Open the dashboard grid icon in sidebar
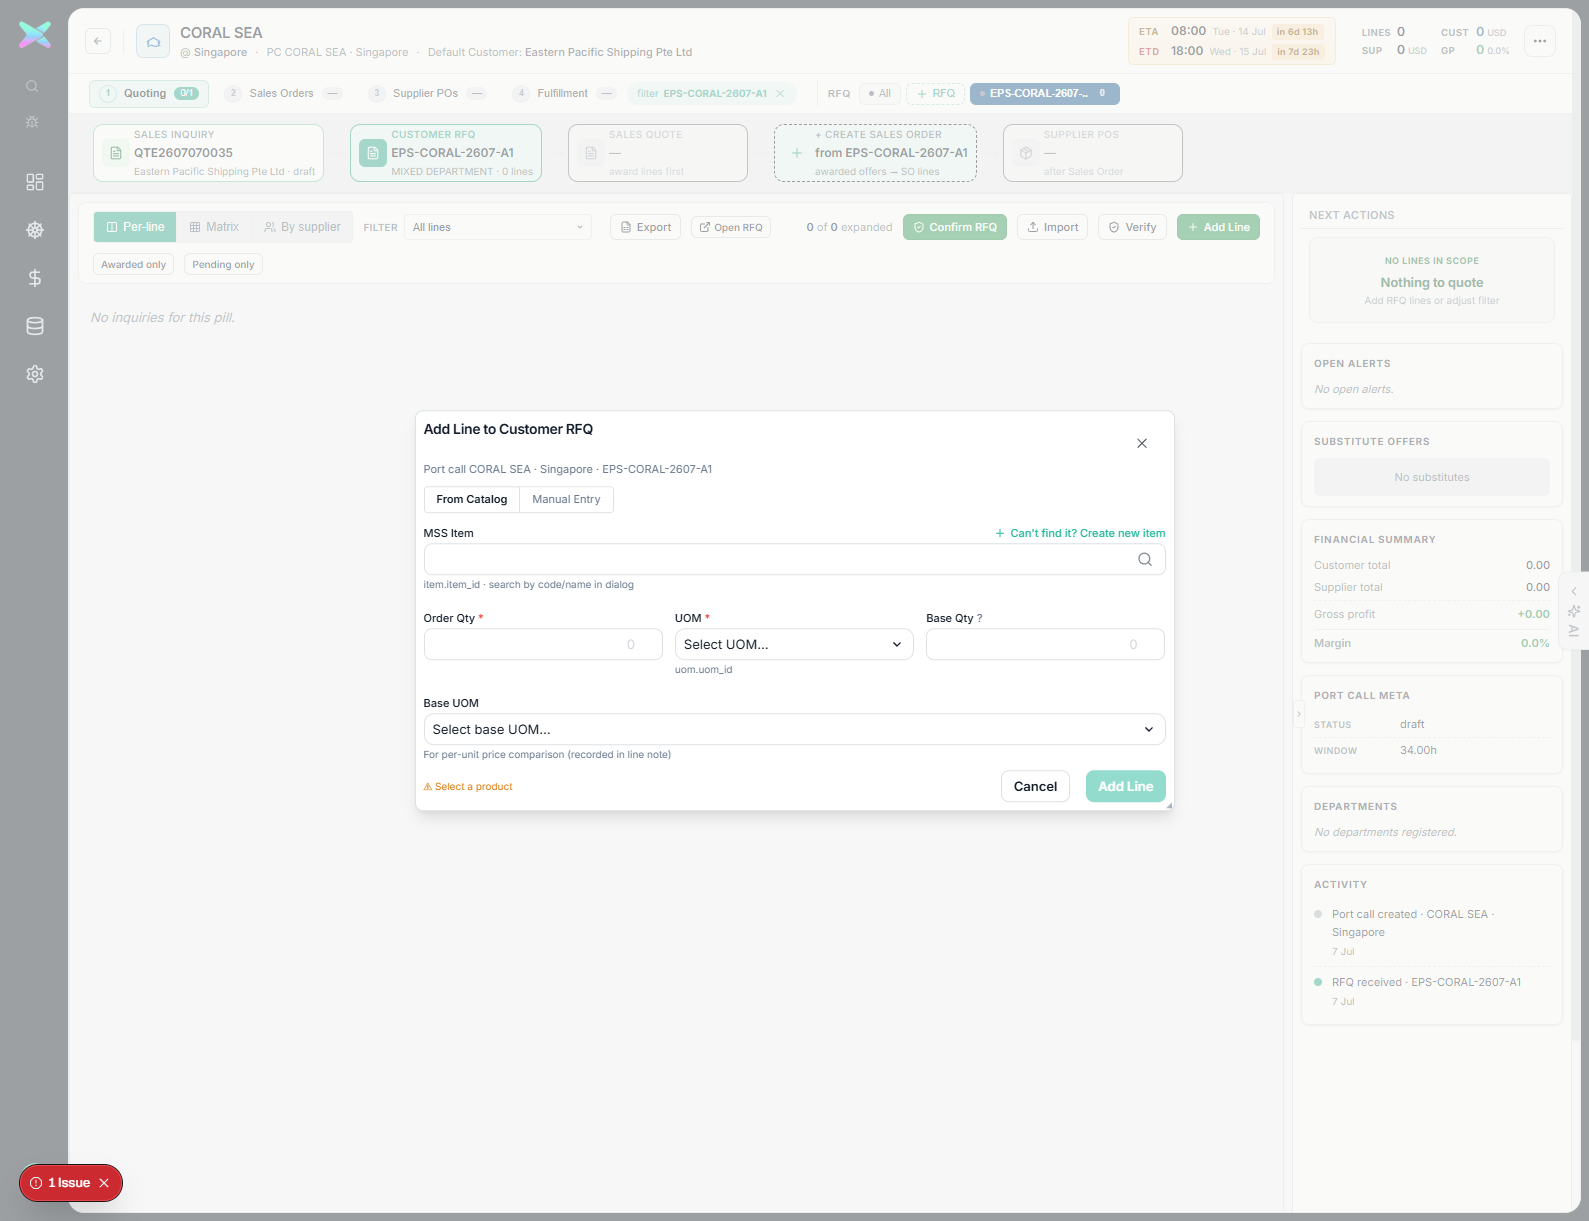This screenshot has width=1589, height=1221. (35, 182)
